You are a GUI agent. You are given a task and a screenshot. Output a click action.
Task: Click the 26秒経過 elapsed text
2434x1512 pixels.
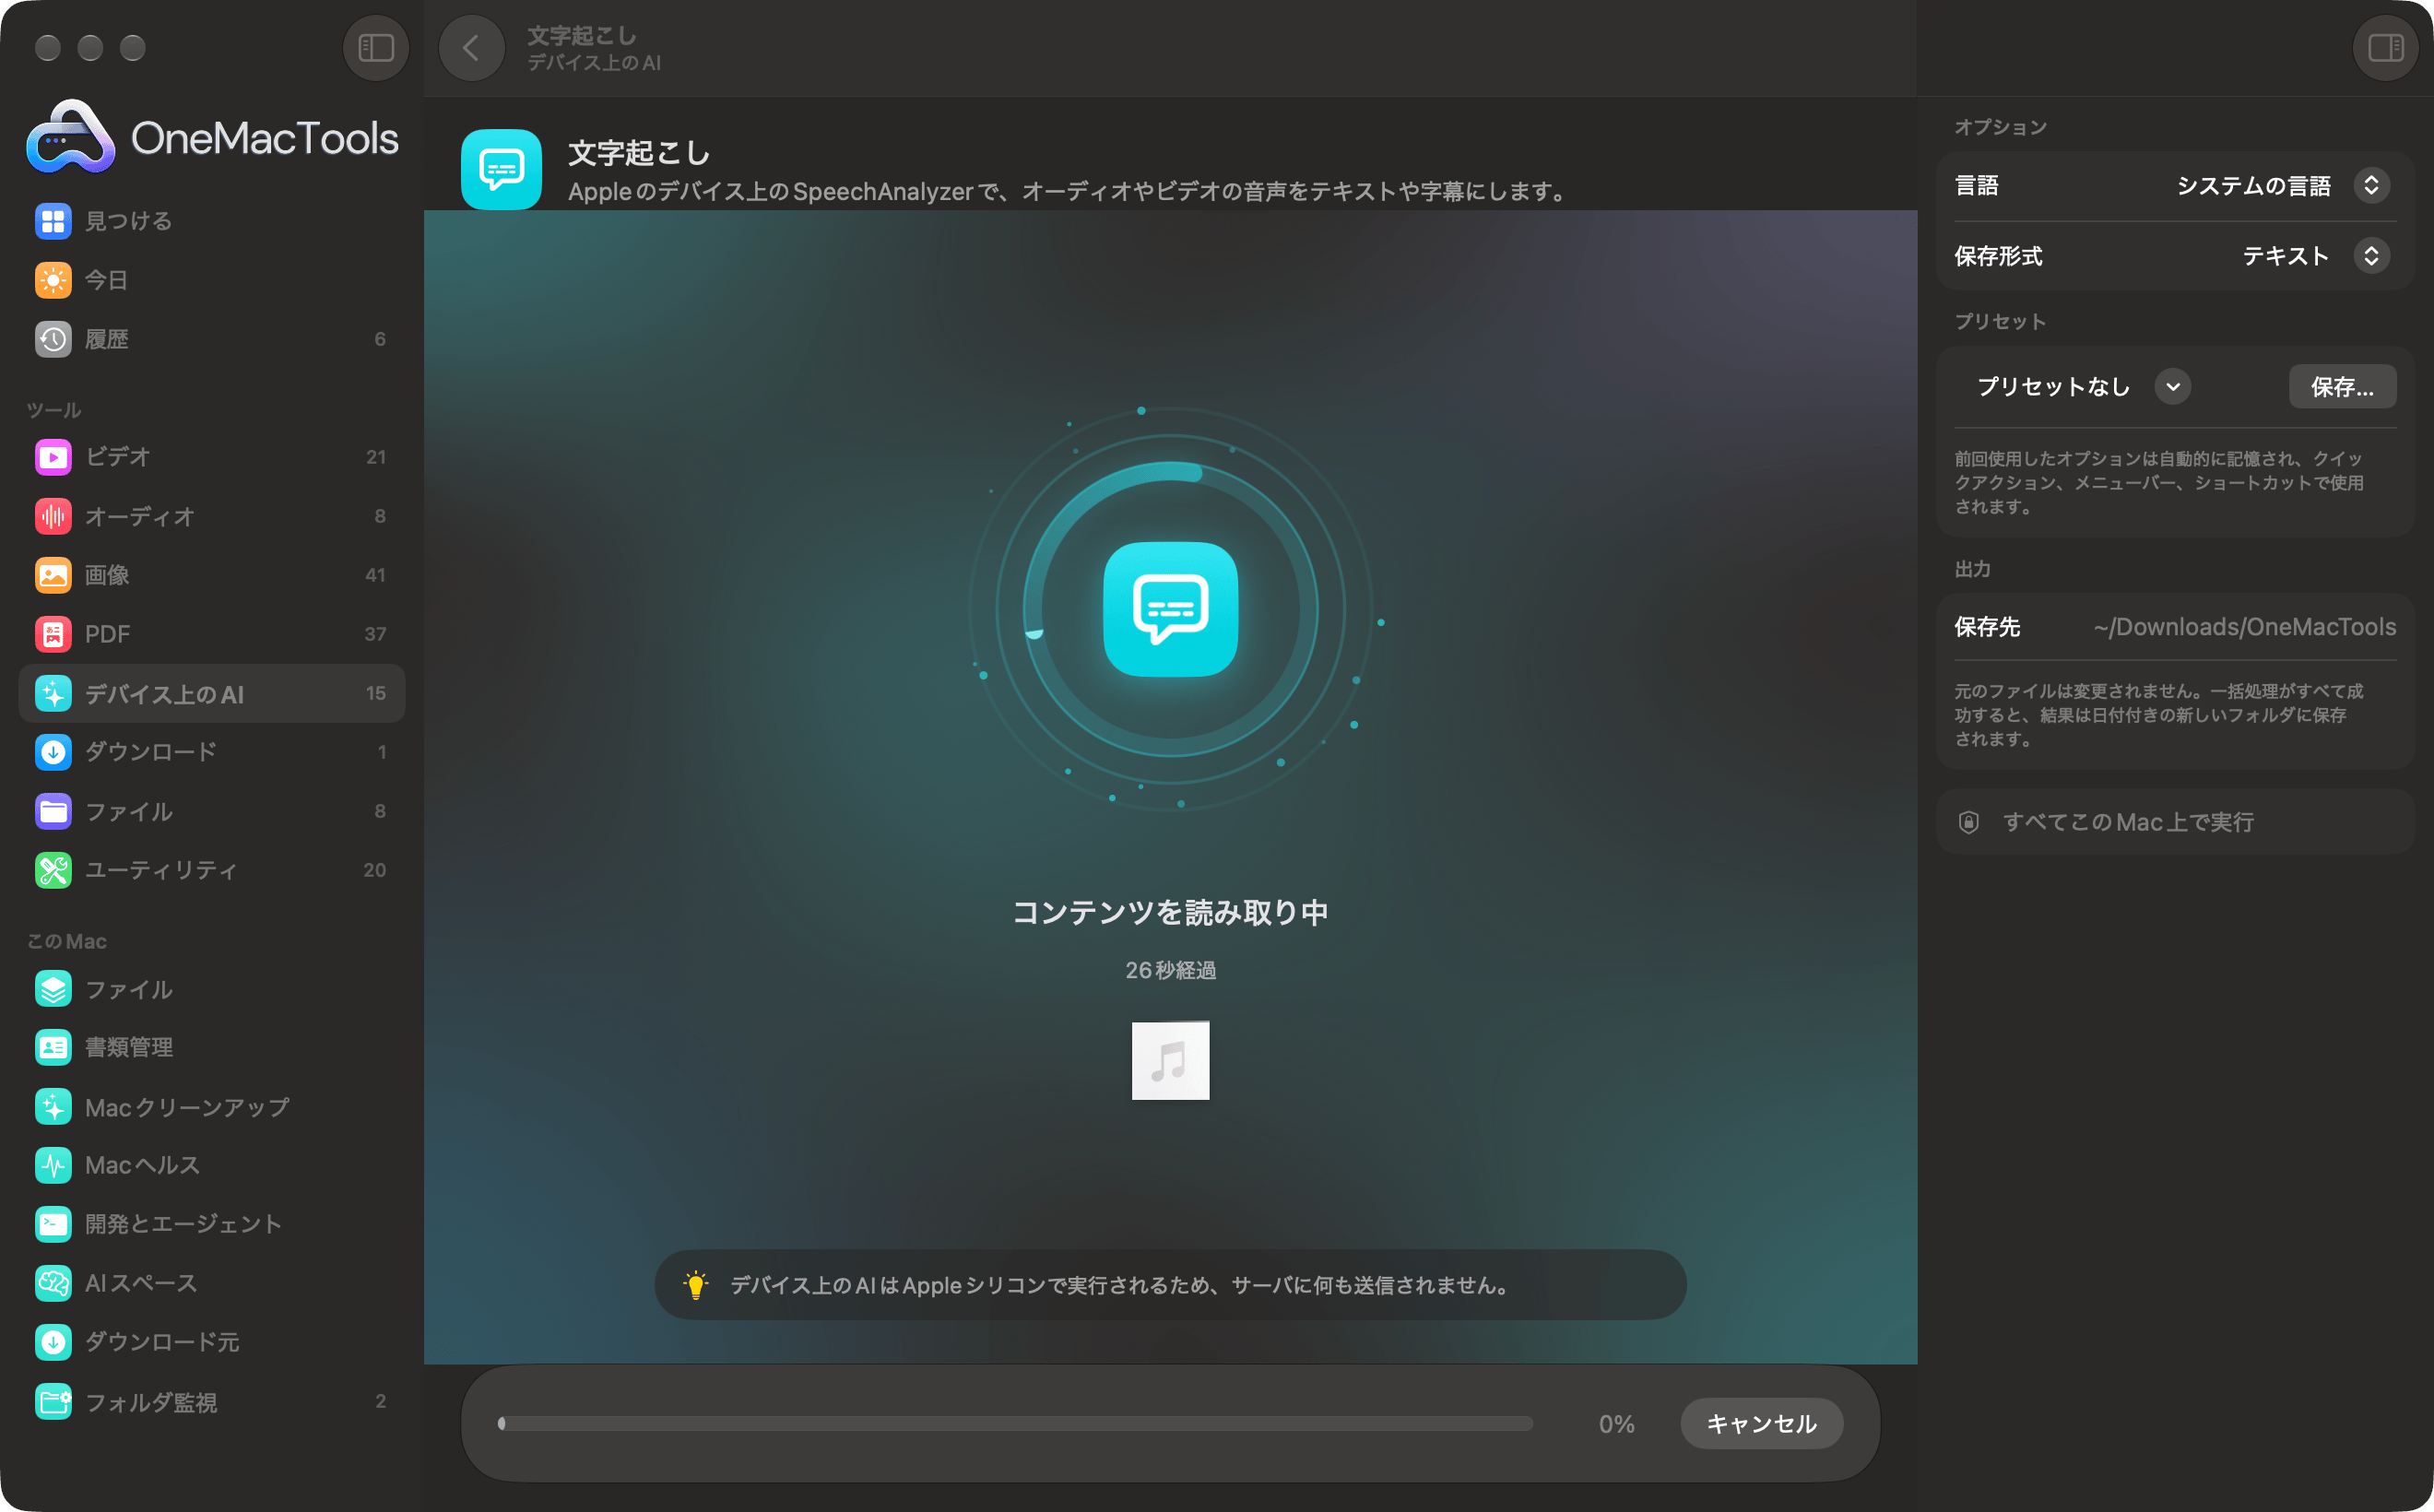click(1170, 970)
